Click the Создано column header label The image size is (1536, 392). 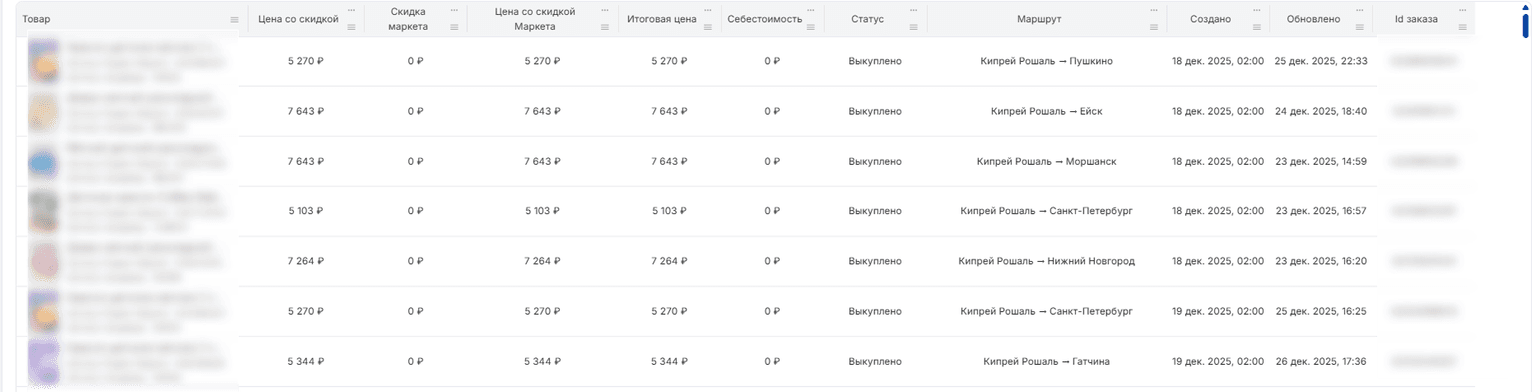[1211, 19]
